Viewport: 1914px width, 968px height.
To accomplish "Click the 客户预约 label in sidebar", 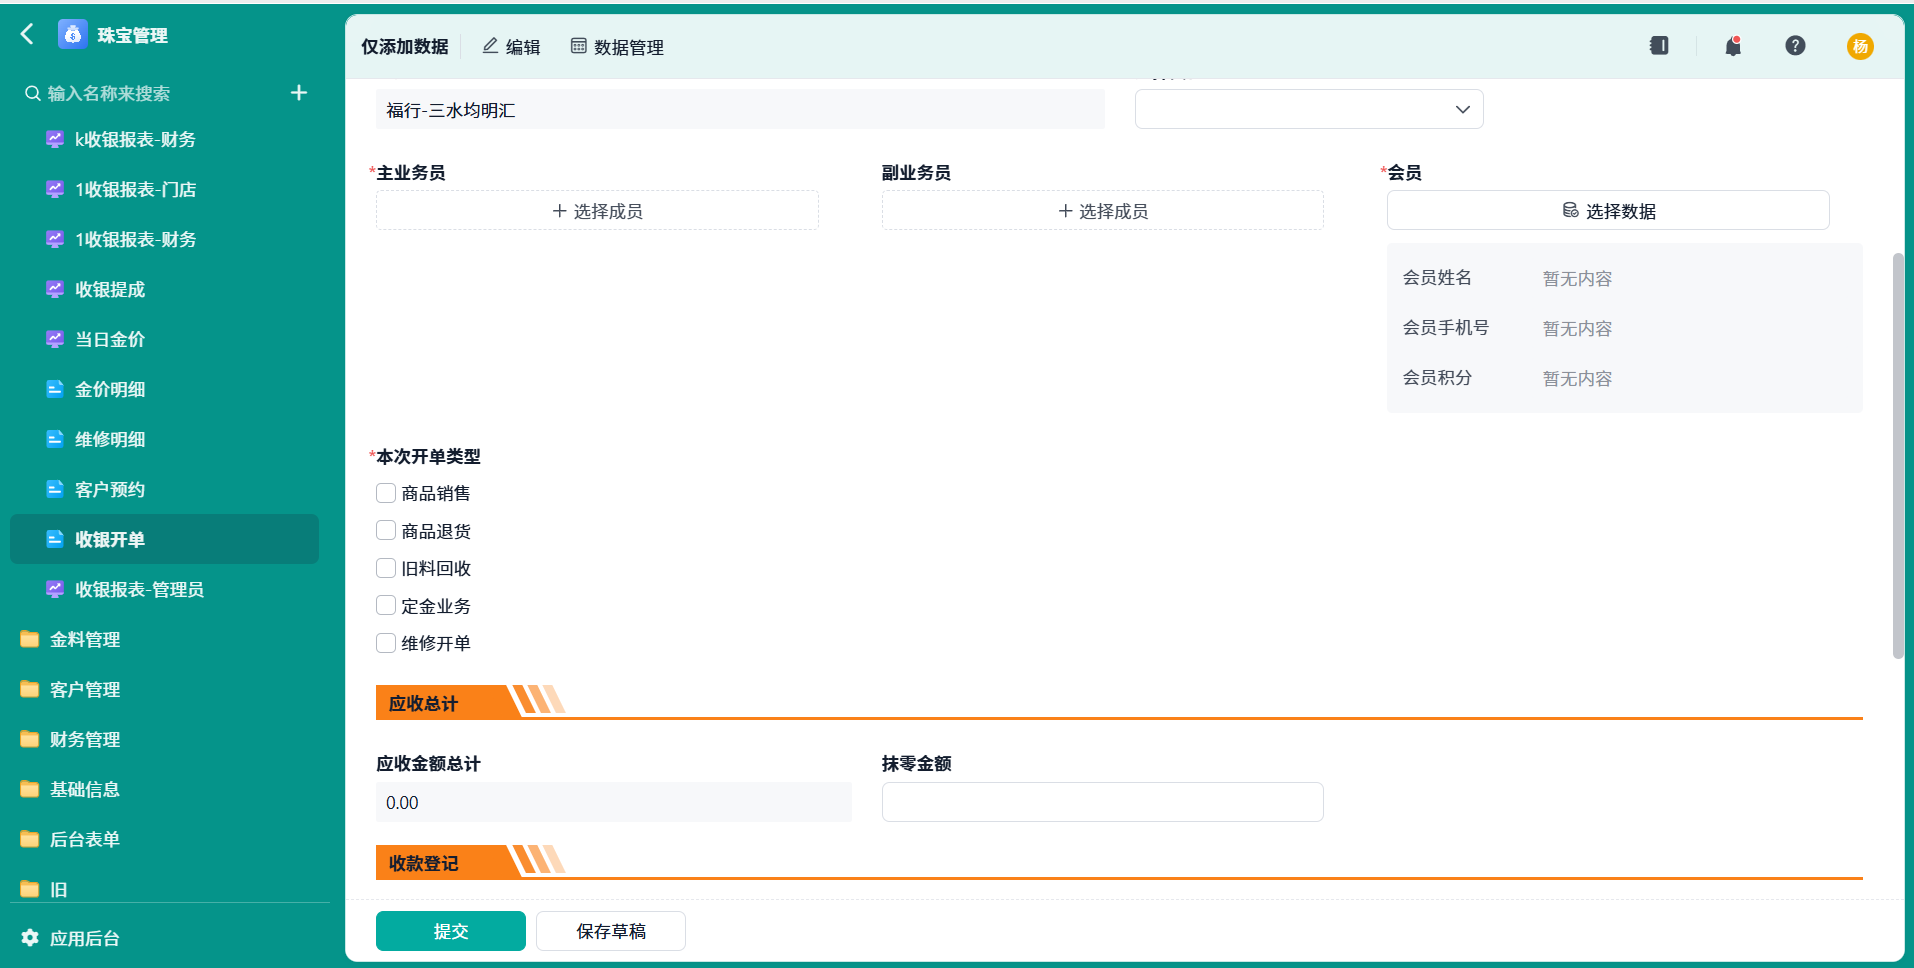I will click(x=110, y=489).
